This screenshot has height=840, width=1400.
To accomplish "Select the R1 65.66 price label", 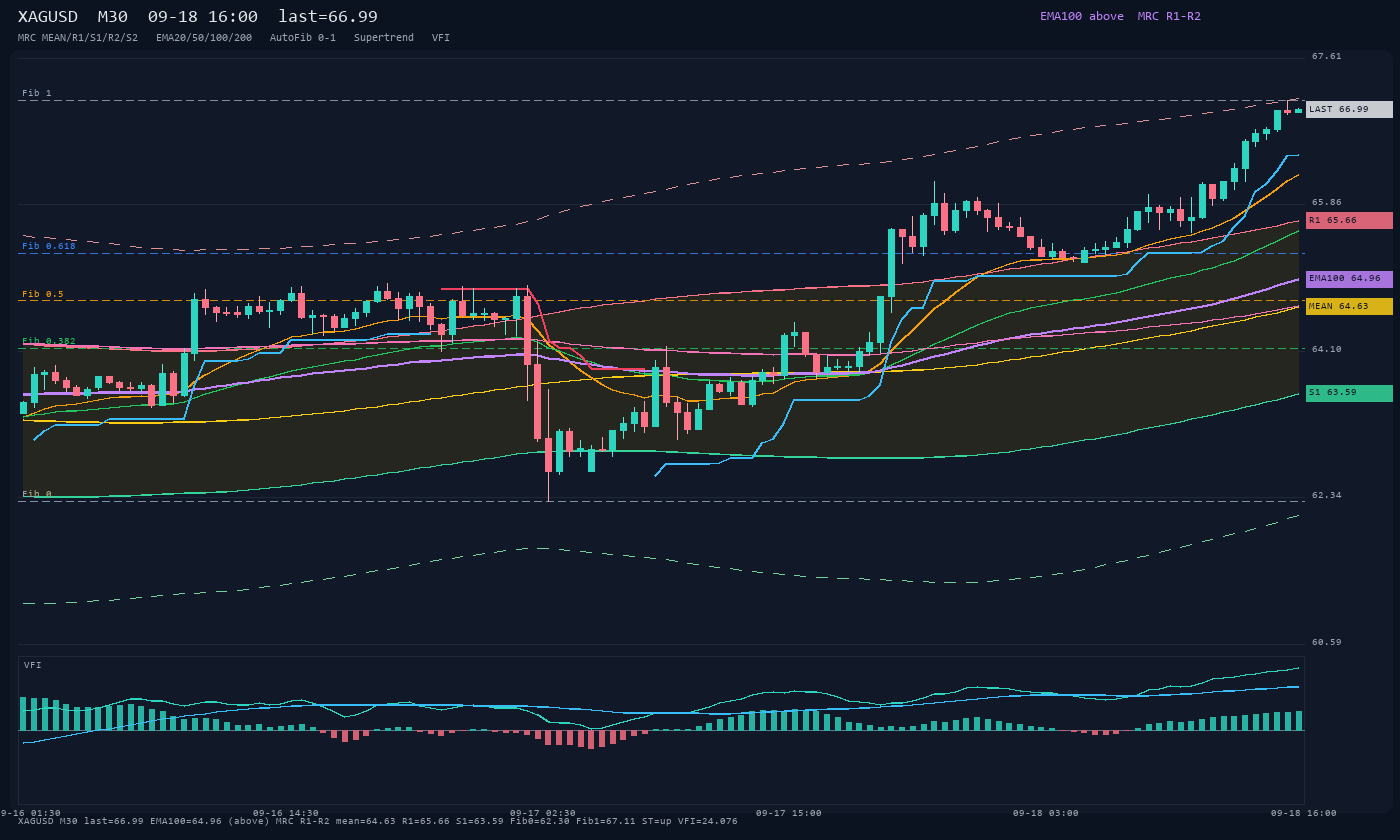I will 1349,220.
